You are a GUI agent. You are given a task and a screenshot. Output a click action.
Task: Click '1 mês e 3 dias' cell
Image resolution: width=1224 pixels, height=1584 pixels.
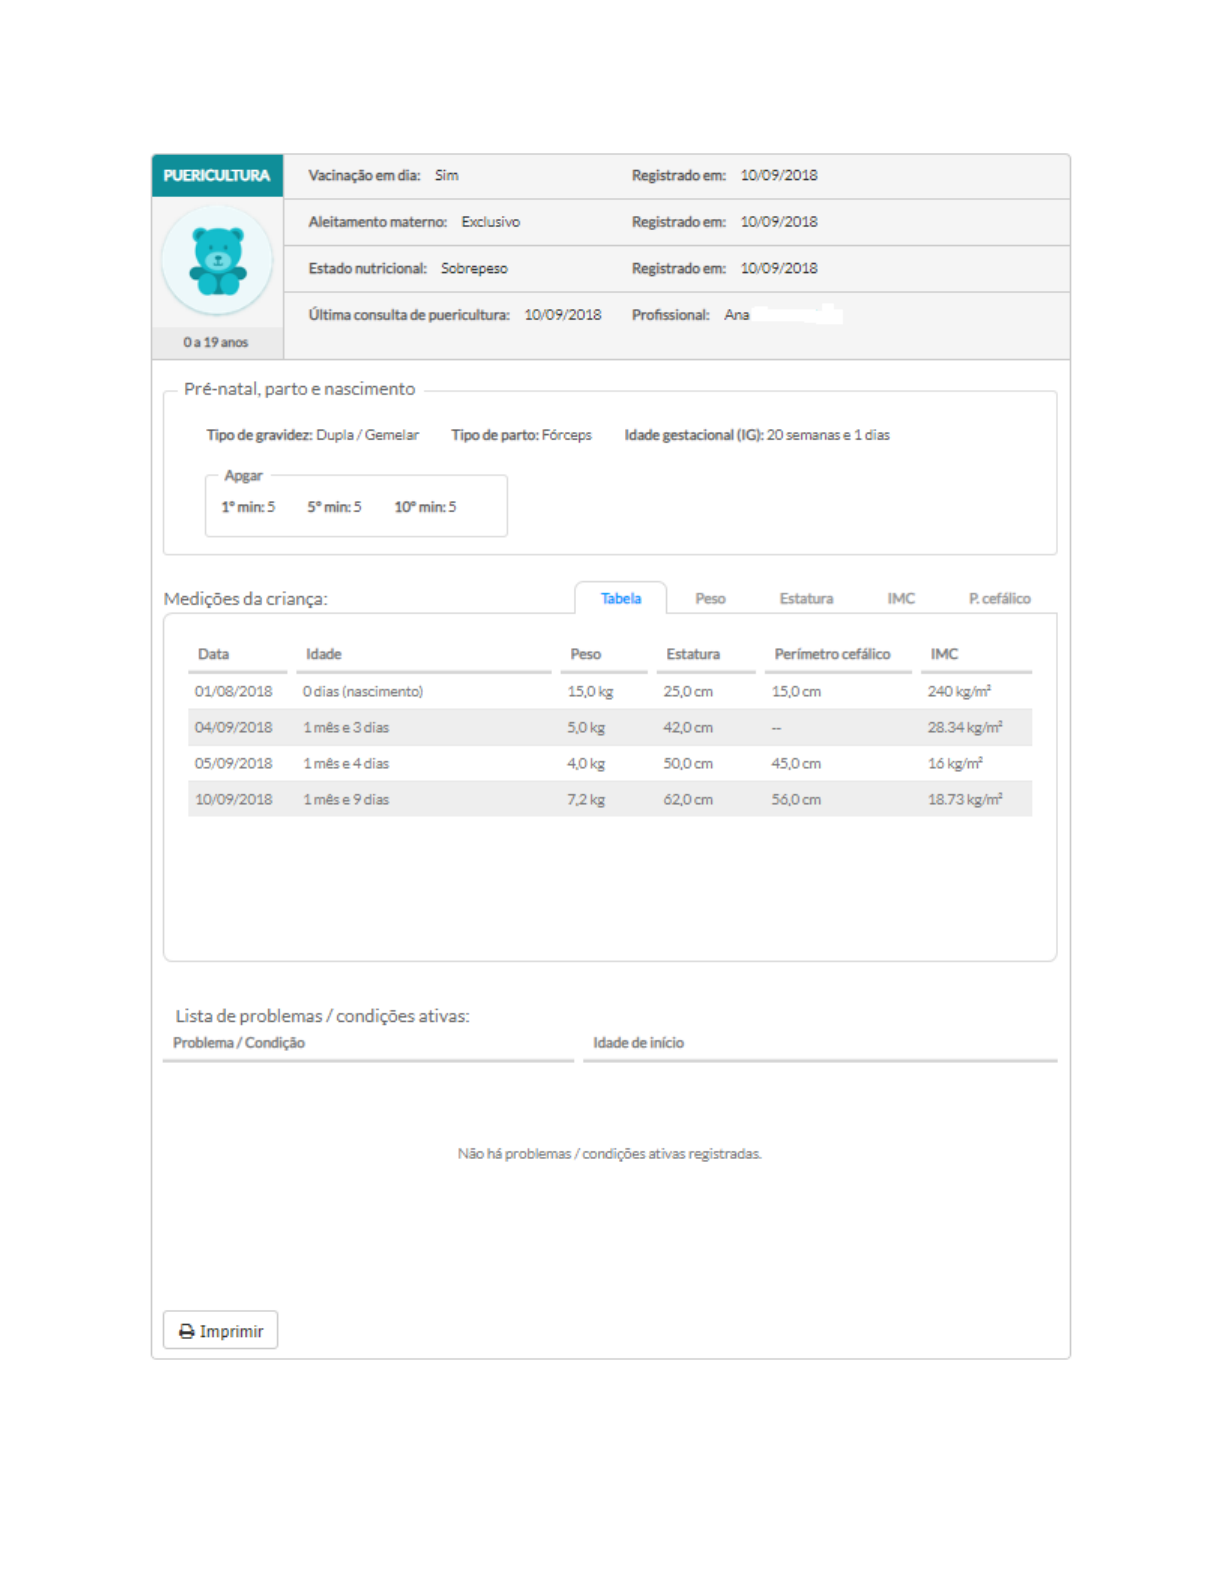pyautogui.click(x=346, y=727)
